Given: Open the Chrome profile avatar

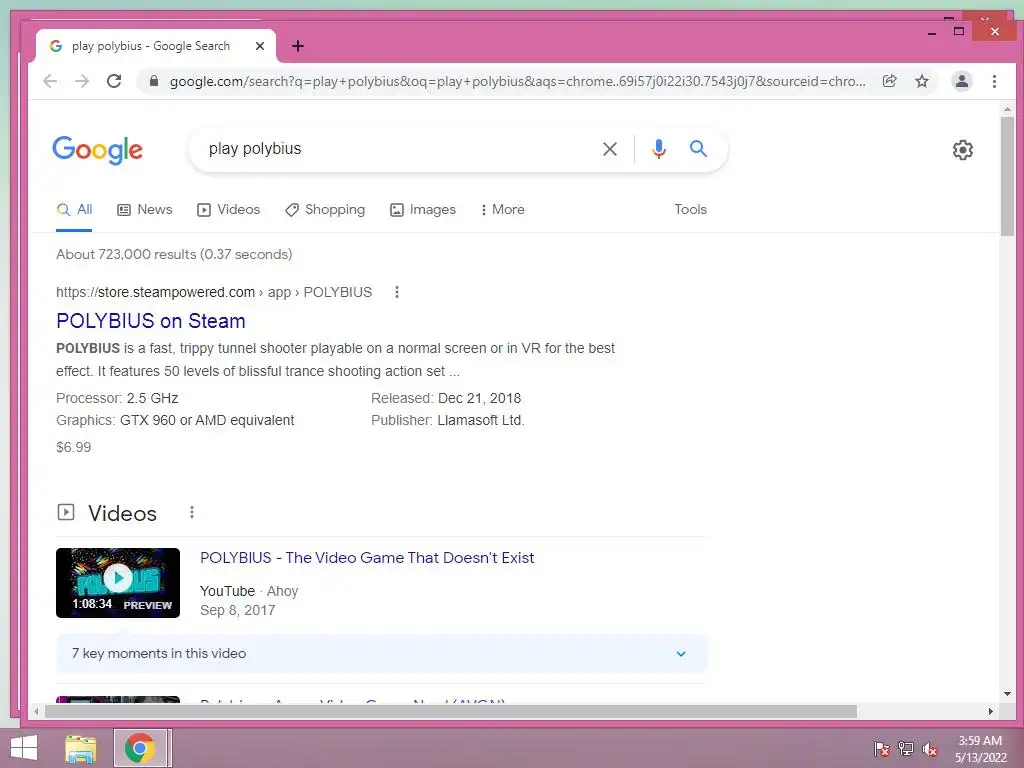Looking at the screenshot, I should click(x=961, y=81).
